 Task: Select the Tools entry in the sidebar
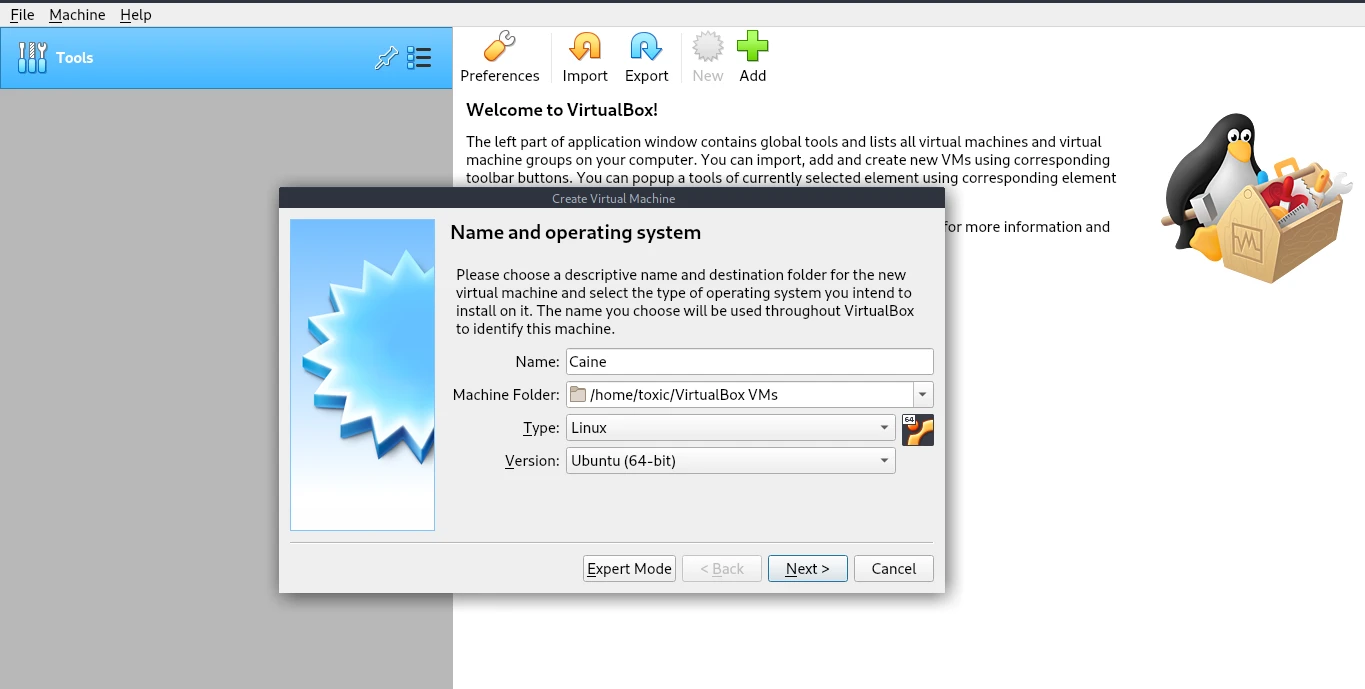click(75, 57)
